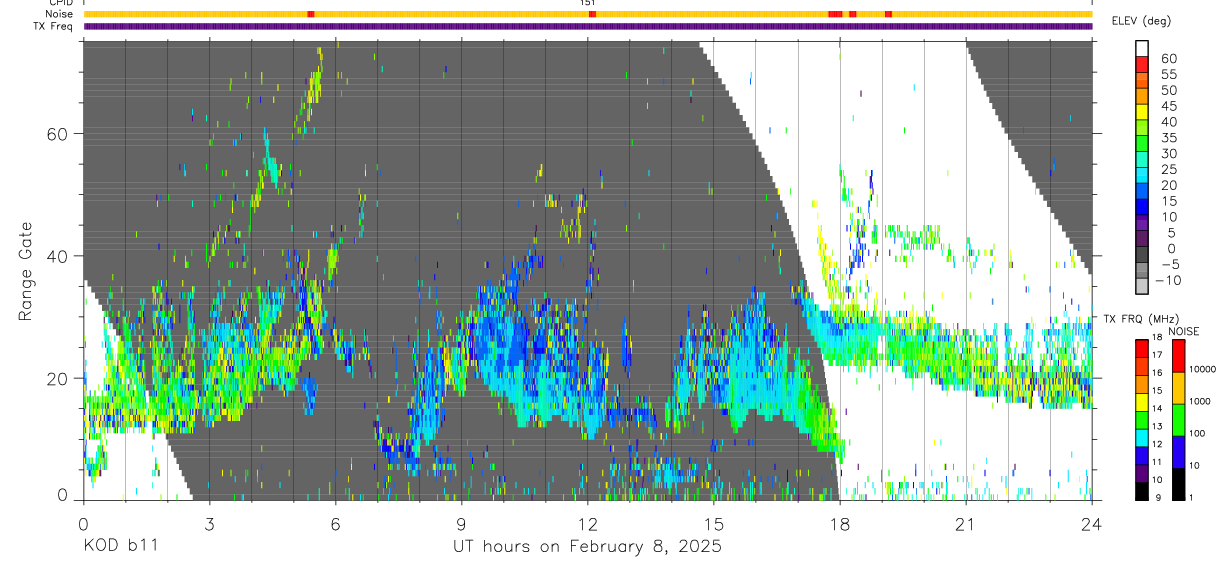Click the purple TX Freq strip above the plot
1228x567 pixels.
(588, 26)
